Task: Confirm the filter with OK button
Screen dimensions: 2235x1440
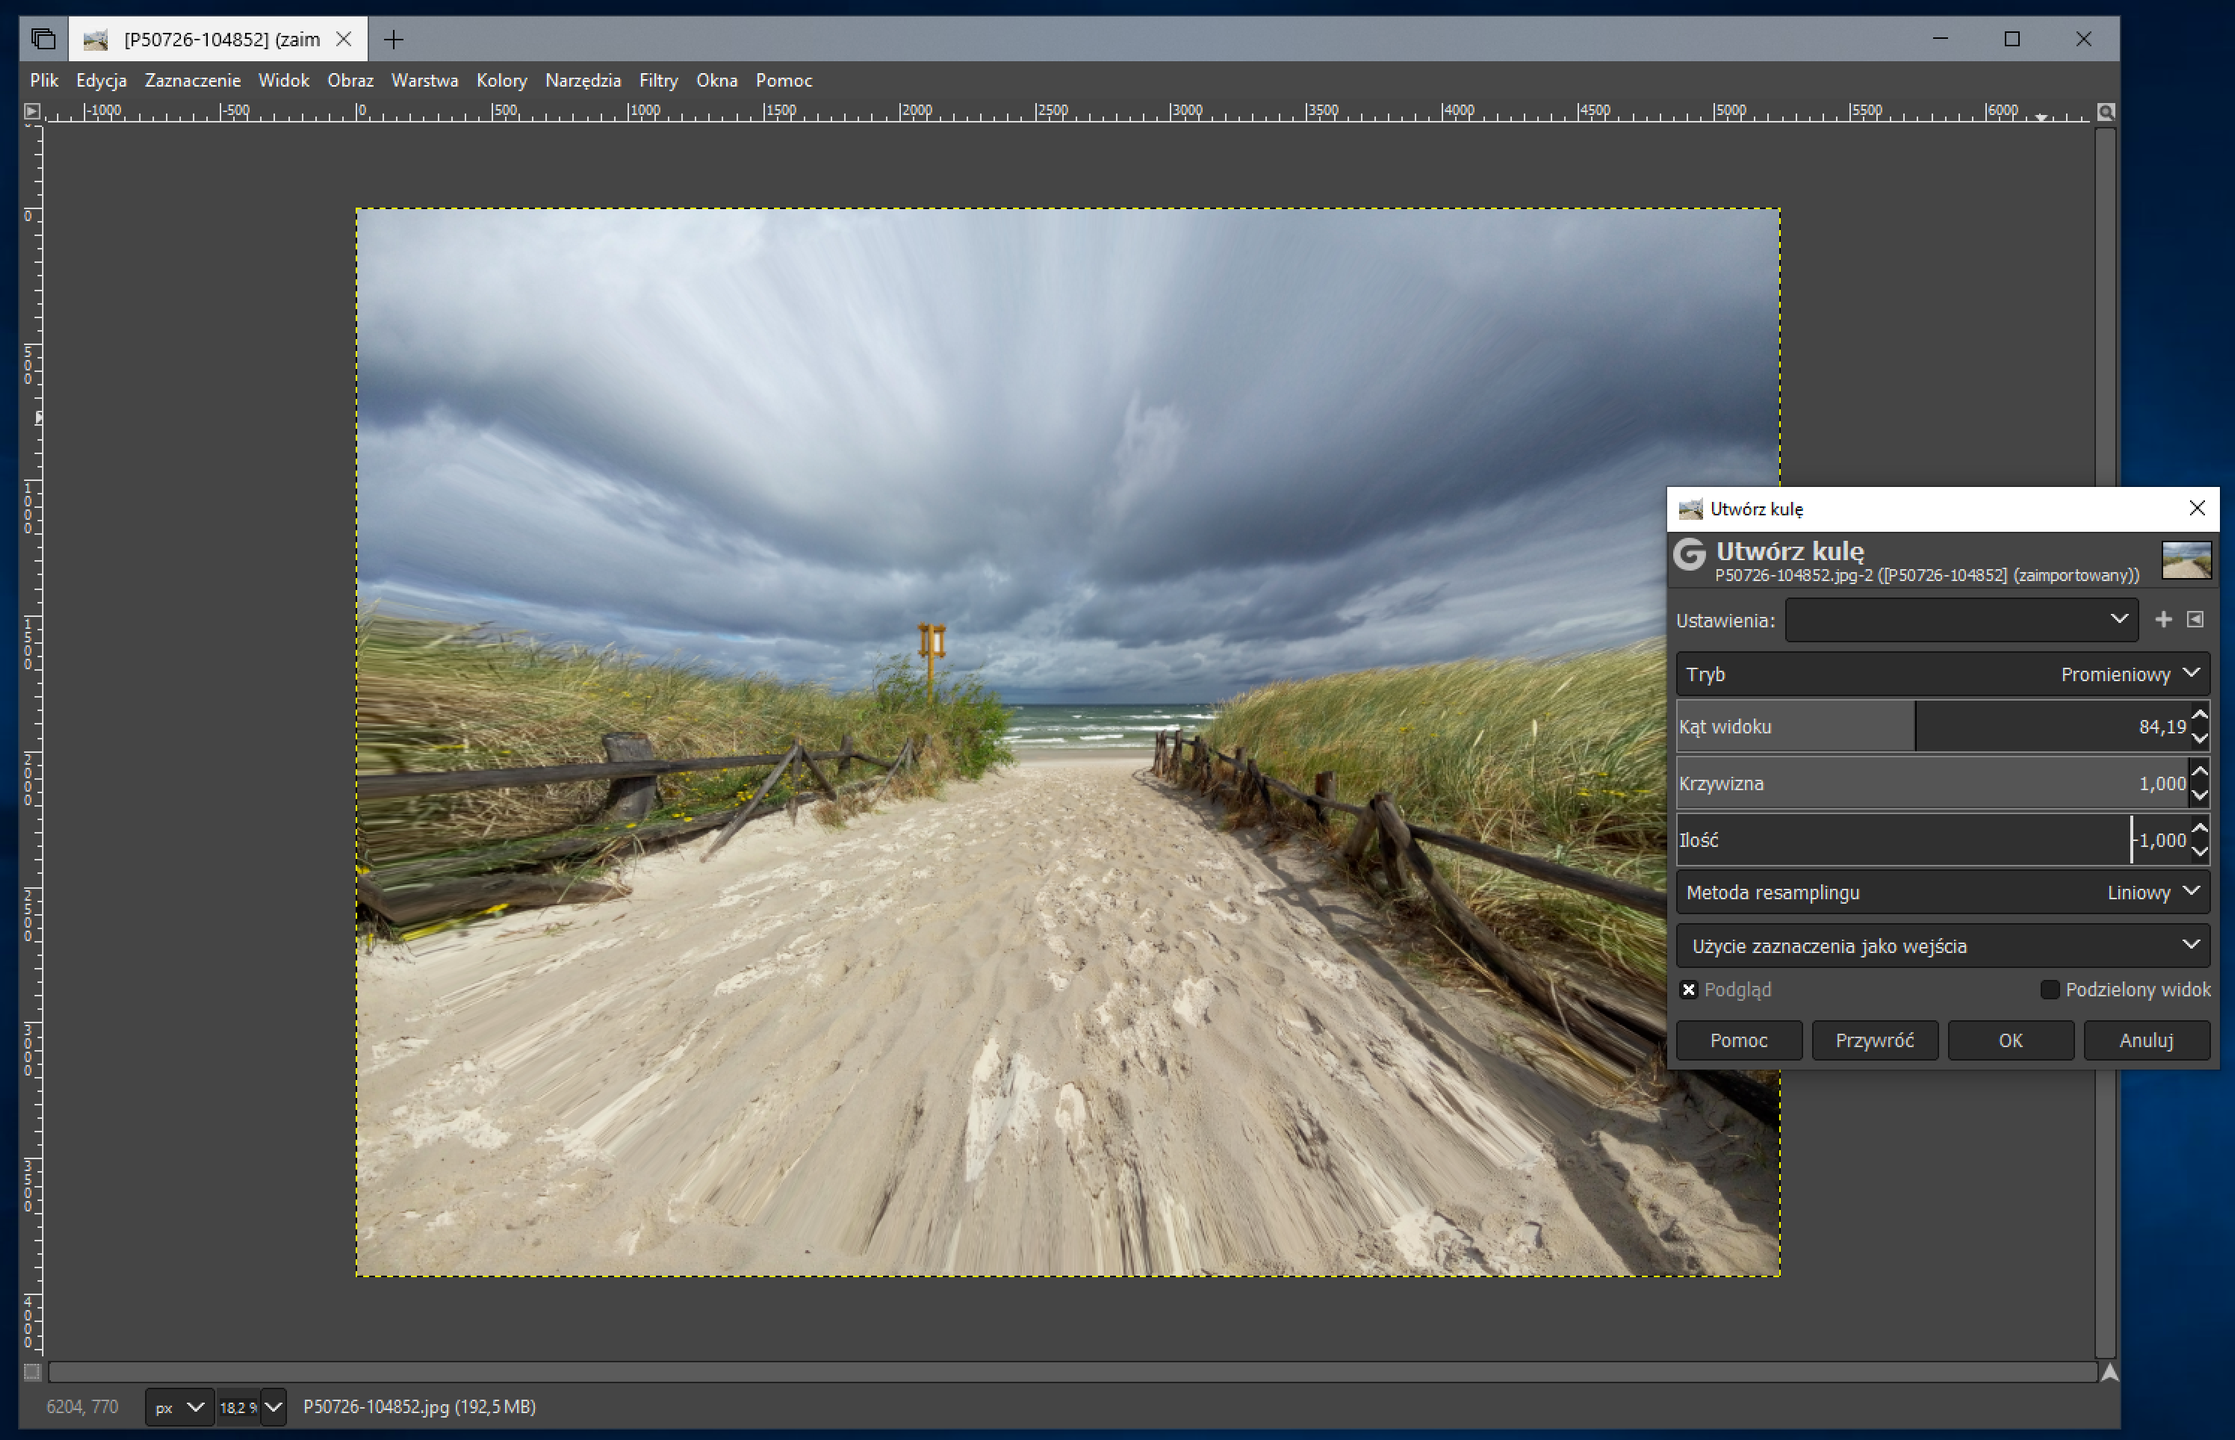Action: (x=2010, y=1040)
